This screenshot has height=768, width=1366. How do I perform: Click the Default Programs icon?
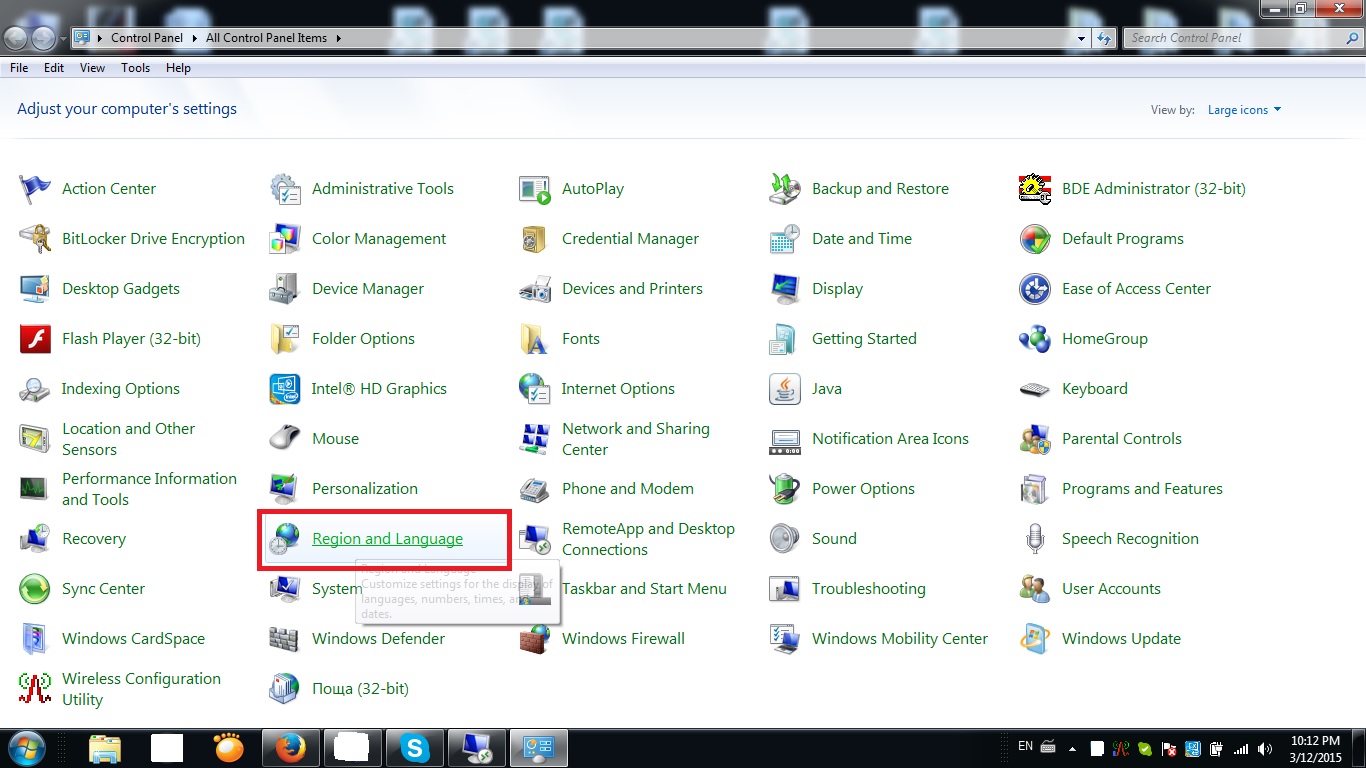[1035, 238]
